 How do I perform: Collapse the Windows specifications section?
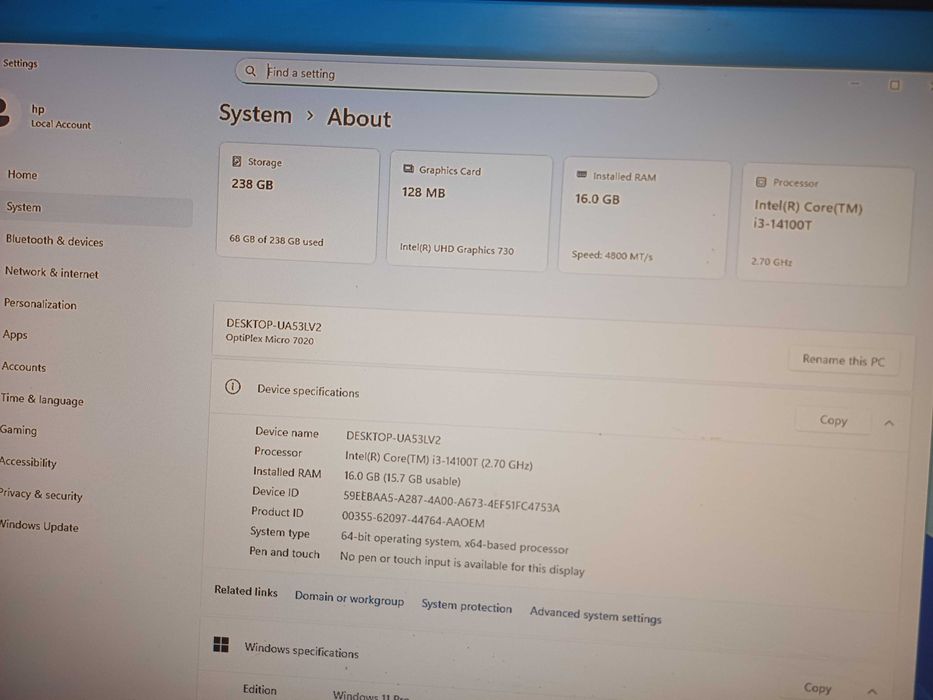pyautogui.click(x=872, y=691)
